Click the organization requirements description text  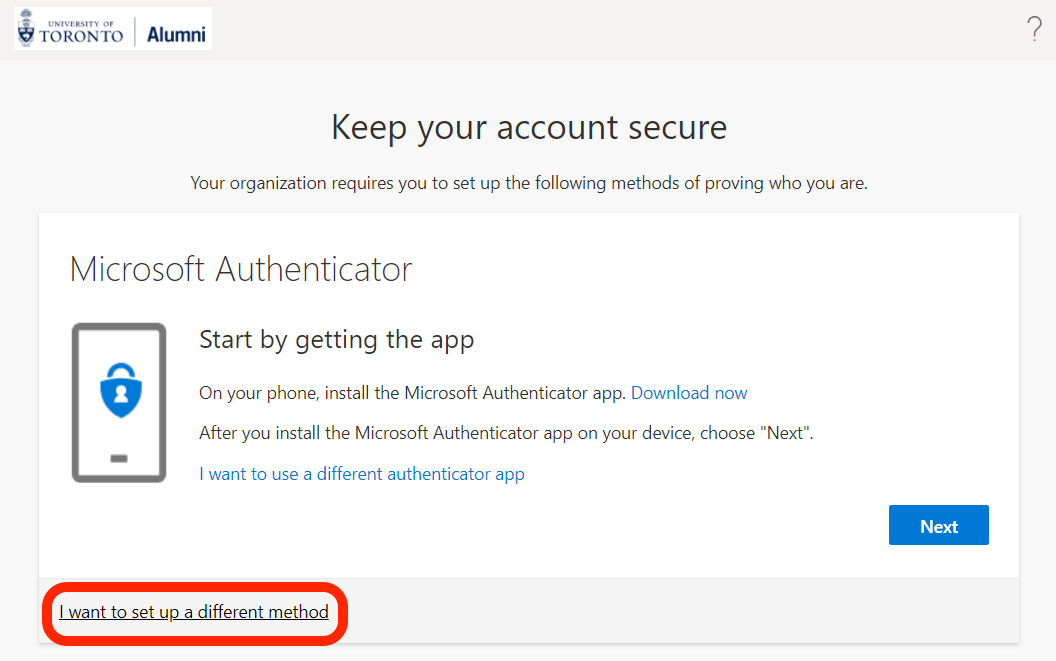pyautogui.click(x=528, y=183)
